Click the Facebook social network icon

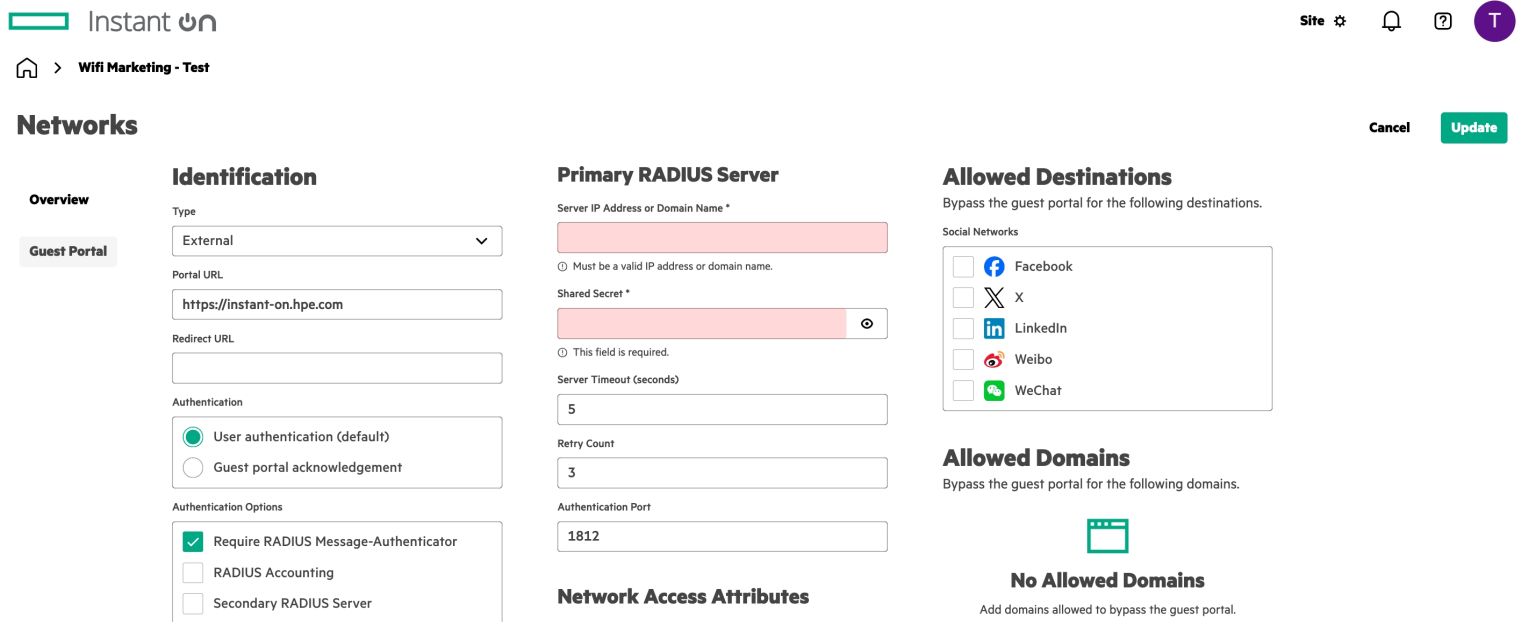pyautogui.click(x=994, y=266)
